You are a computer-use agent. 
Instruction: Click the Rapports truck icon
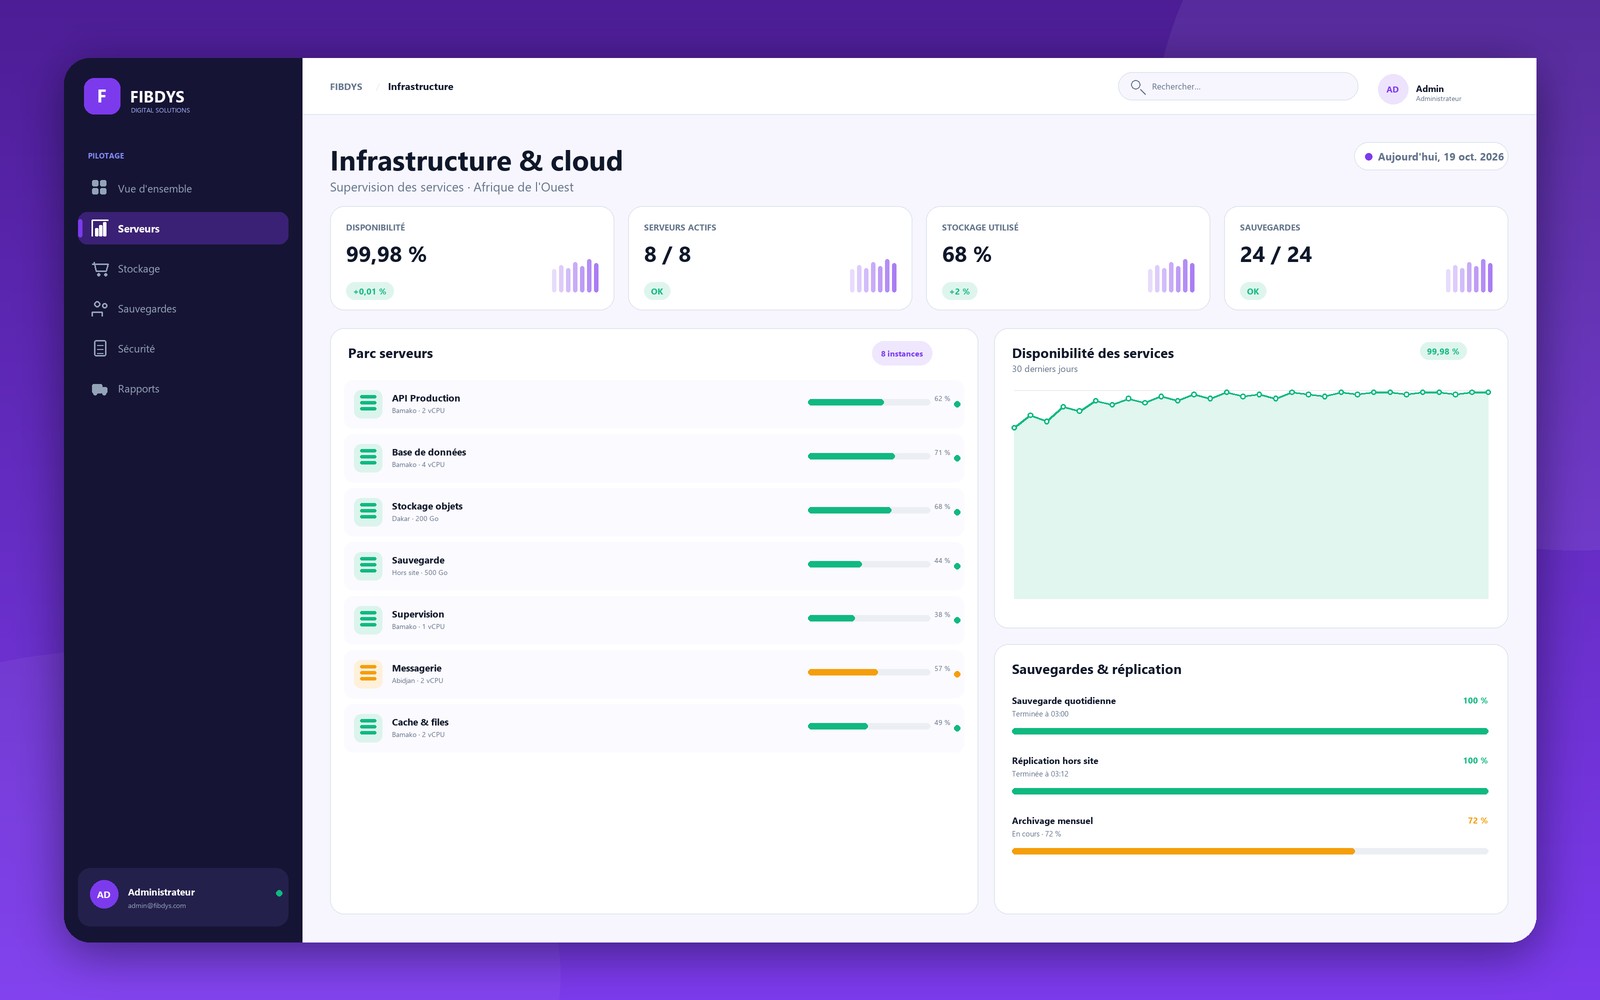[x=100, y=389]
